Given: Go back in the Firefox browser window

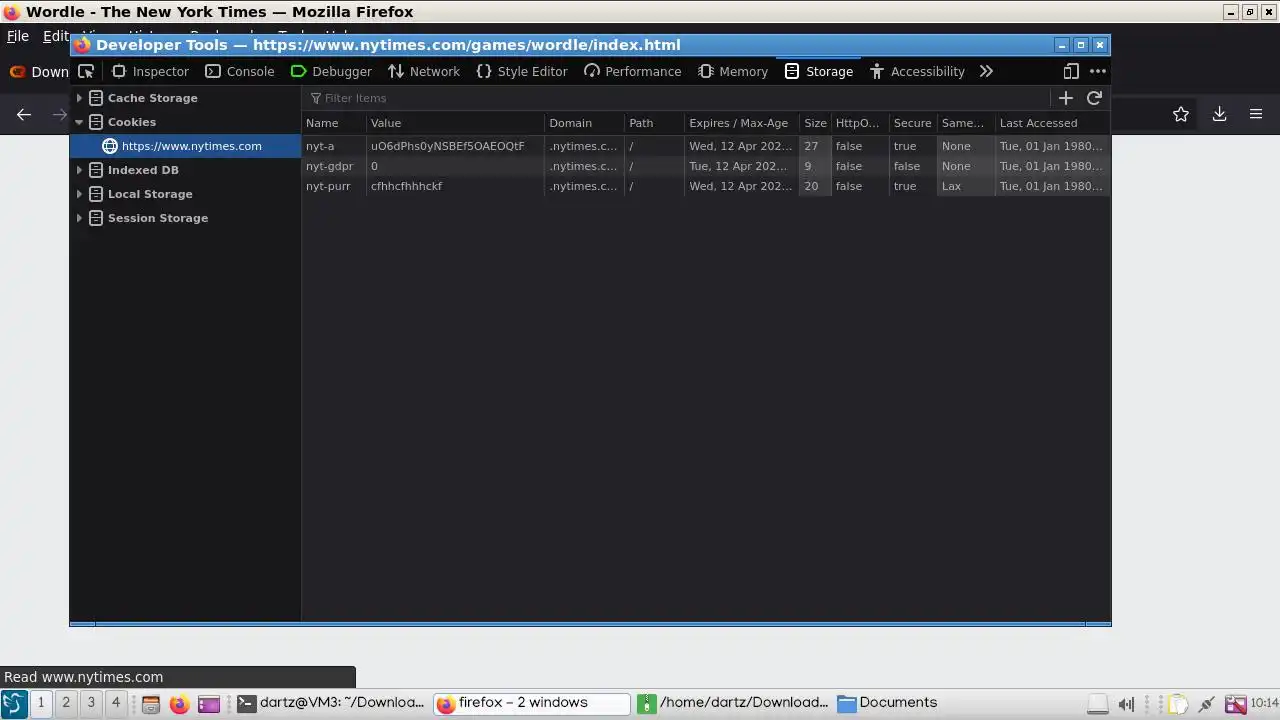Looking at the screenshot, I should click(x=24, y=114).
